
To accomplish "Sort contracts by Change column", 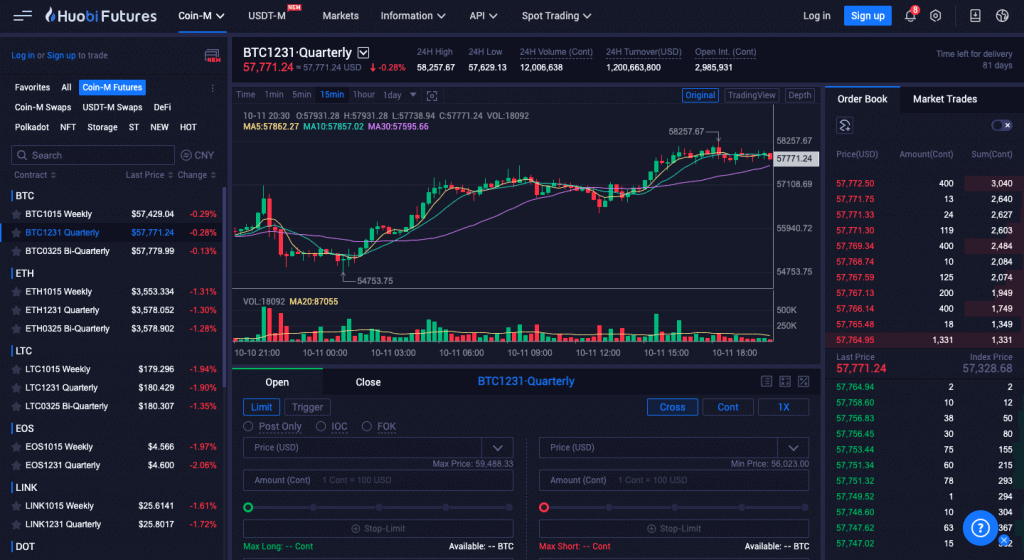I will click(x=197, y=175).
